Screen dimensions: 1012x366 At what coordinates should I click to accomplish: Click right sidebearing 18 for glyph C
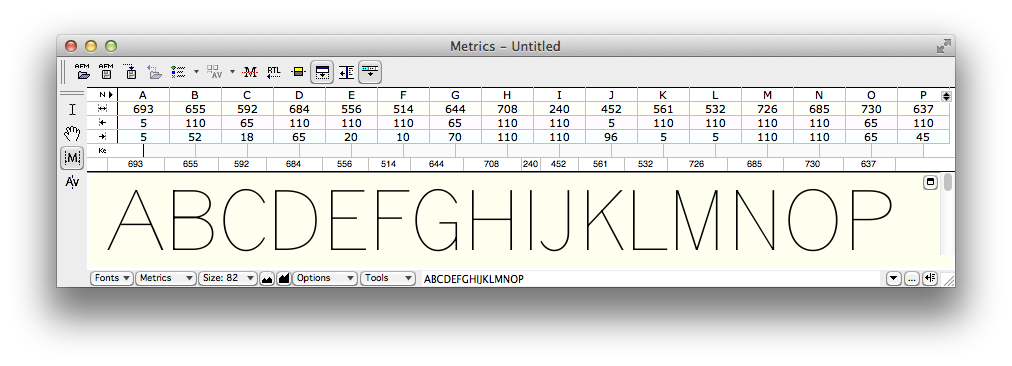(247, 137)
